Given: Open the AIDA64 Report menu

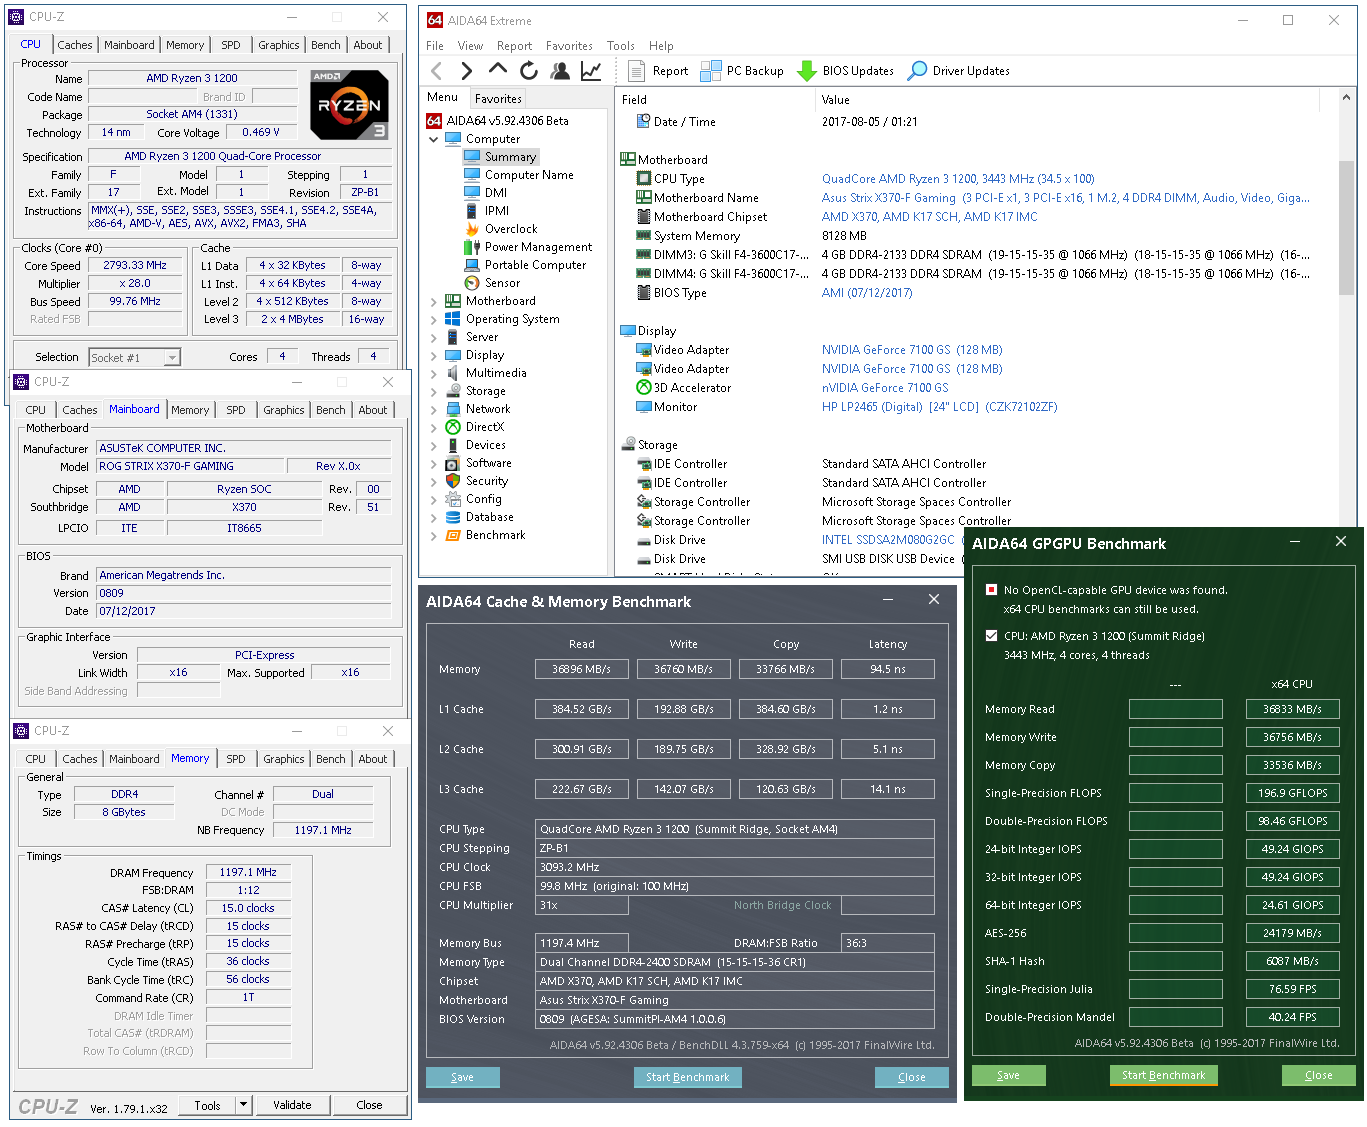Looking at the screenshot, I should point(514,46).
